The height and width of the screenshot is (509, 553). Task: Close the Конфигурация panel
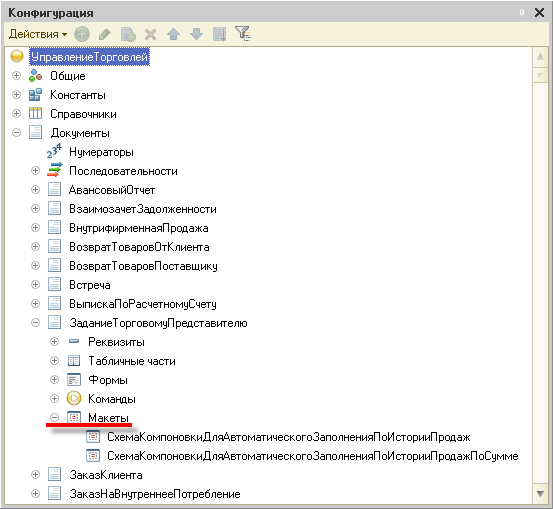click(539, 13)
